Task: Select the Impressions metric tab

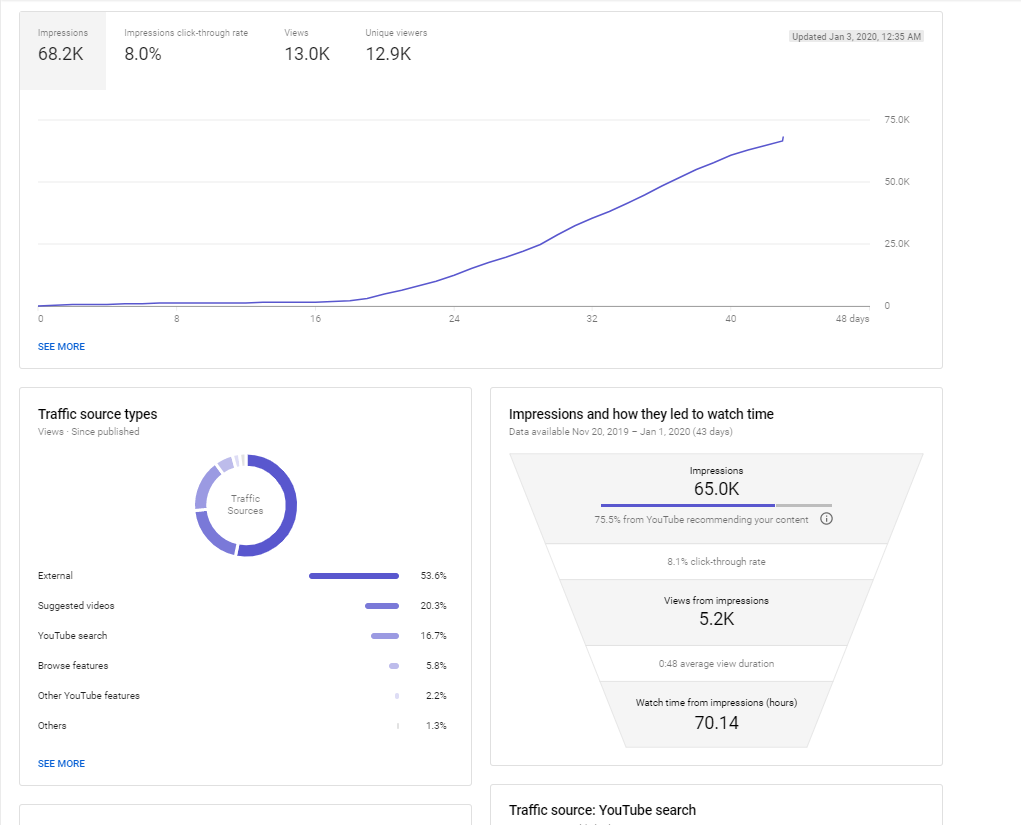Action: 63,51
